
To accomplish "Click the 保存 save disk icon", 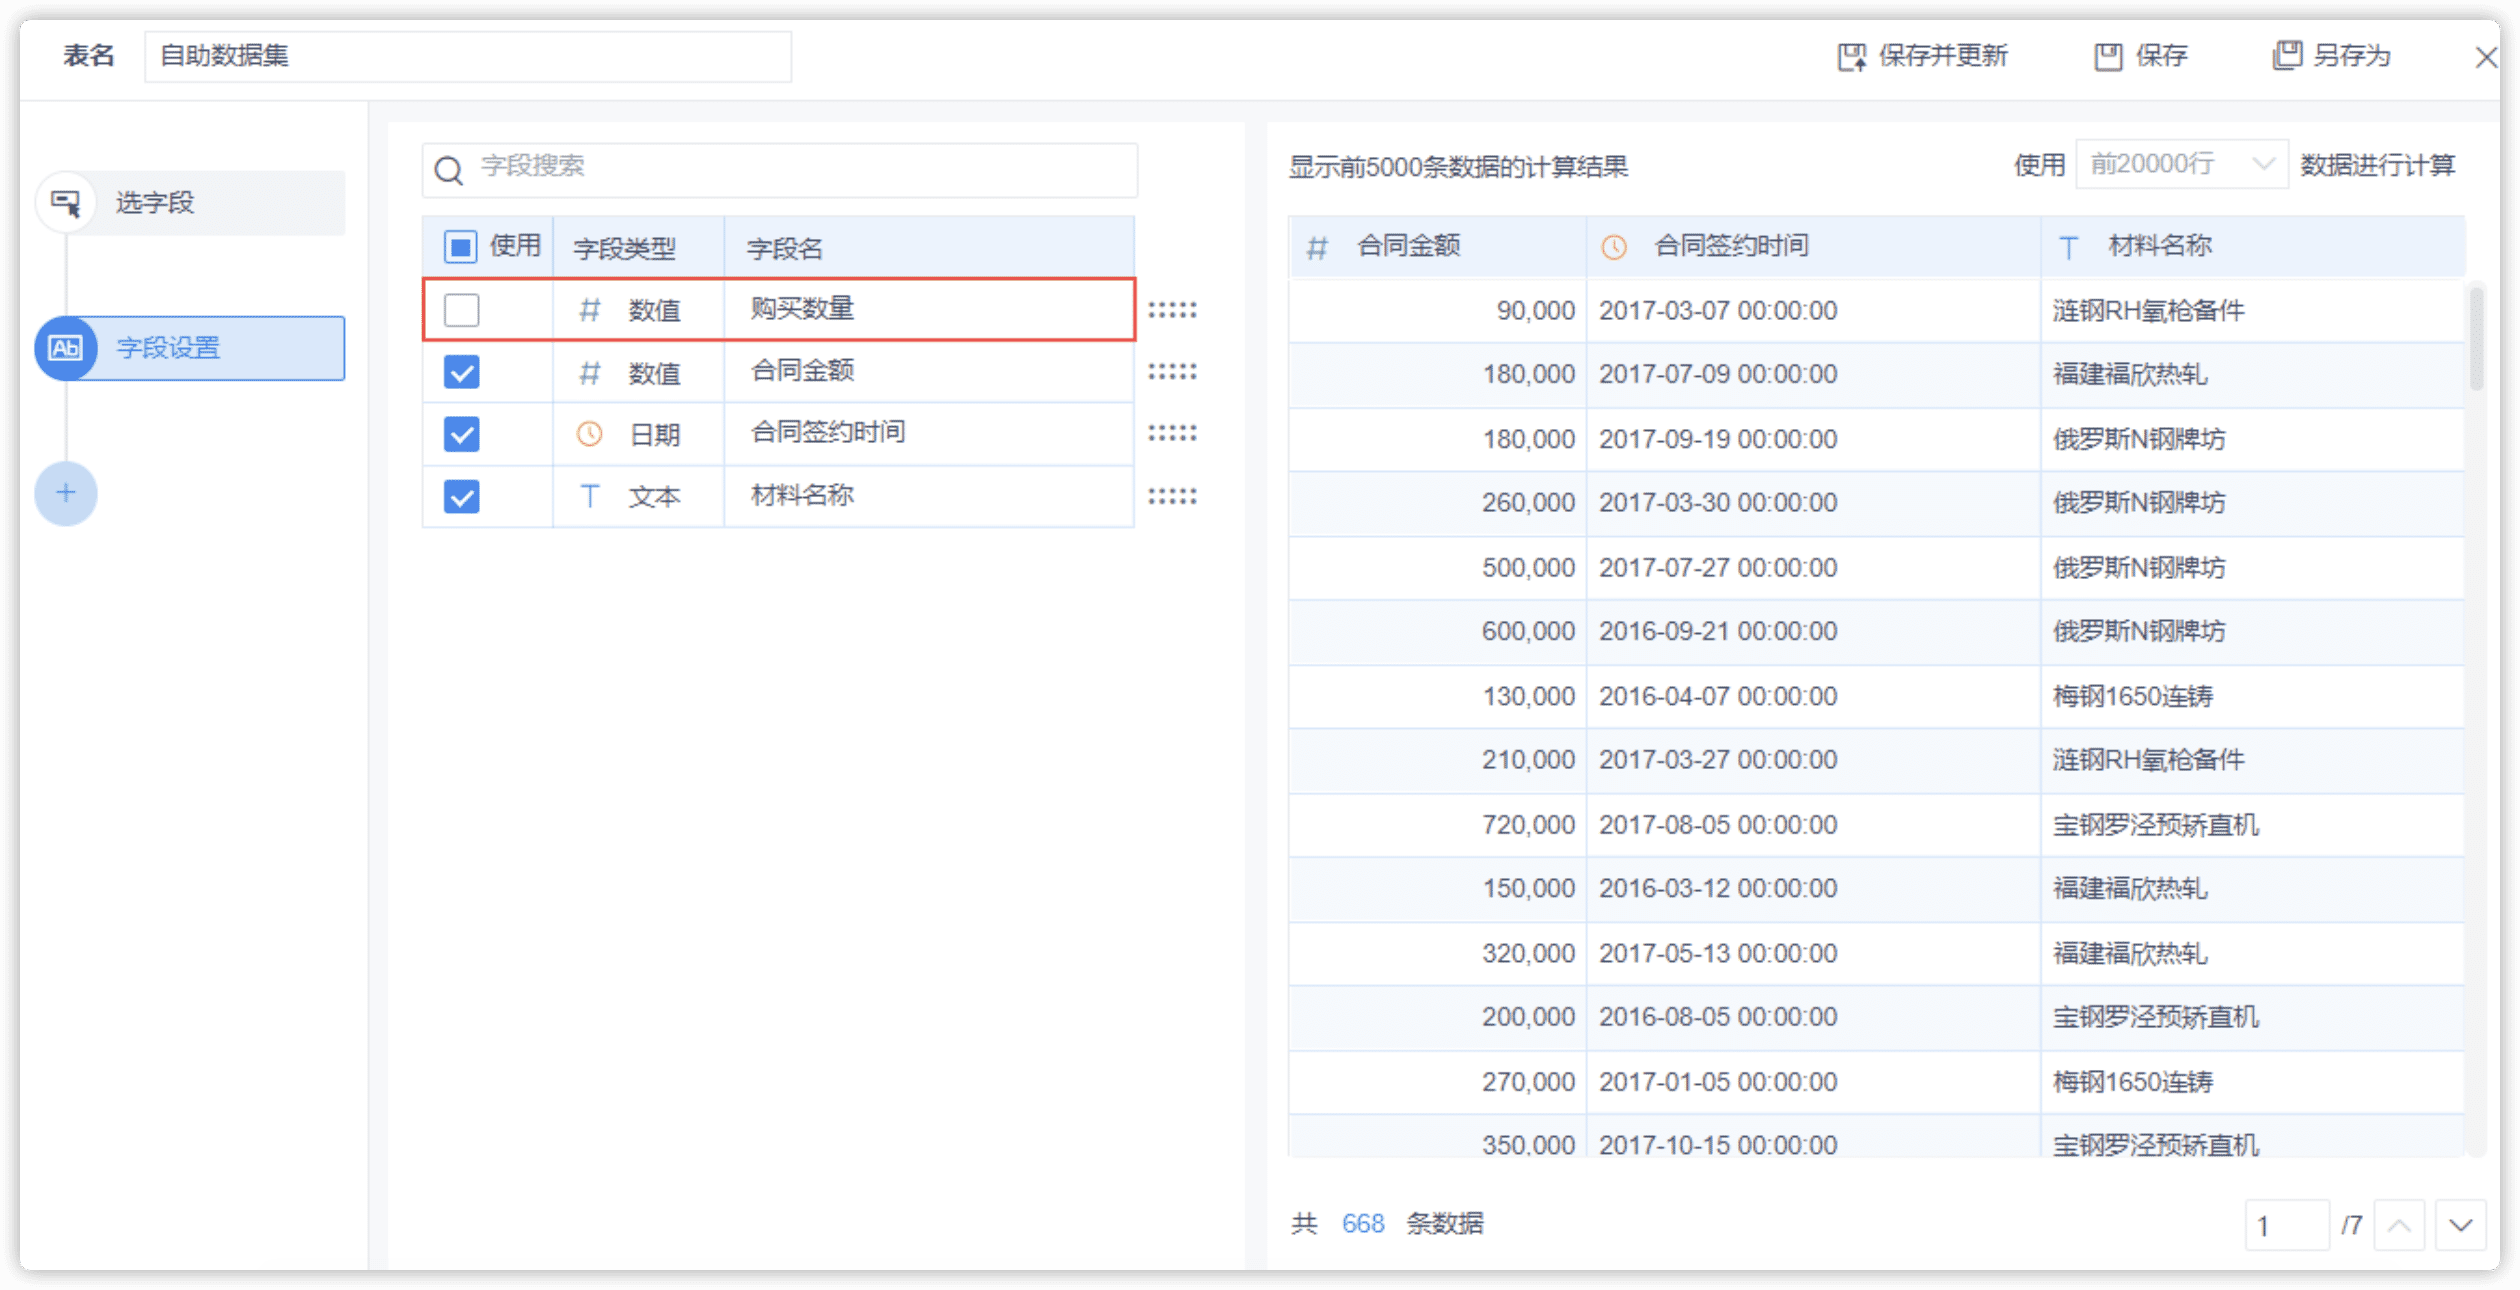I will 2108,57.
